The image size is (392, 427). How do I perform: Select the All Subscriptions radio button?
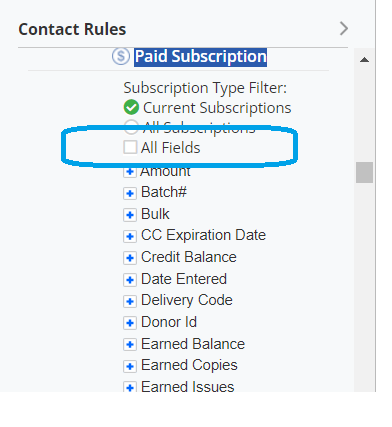coord(131,127)
